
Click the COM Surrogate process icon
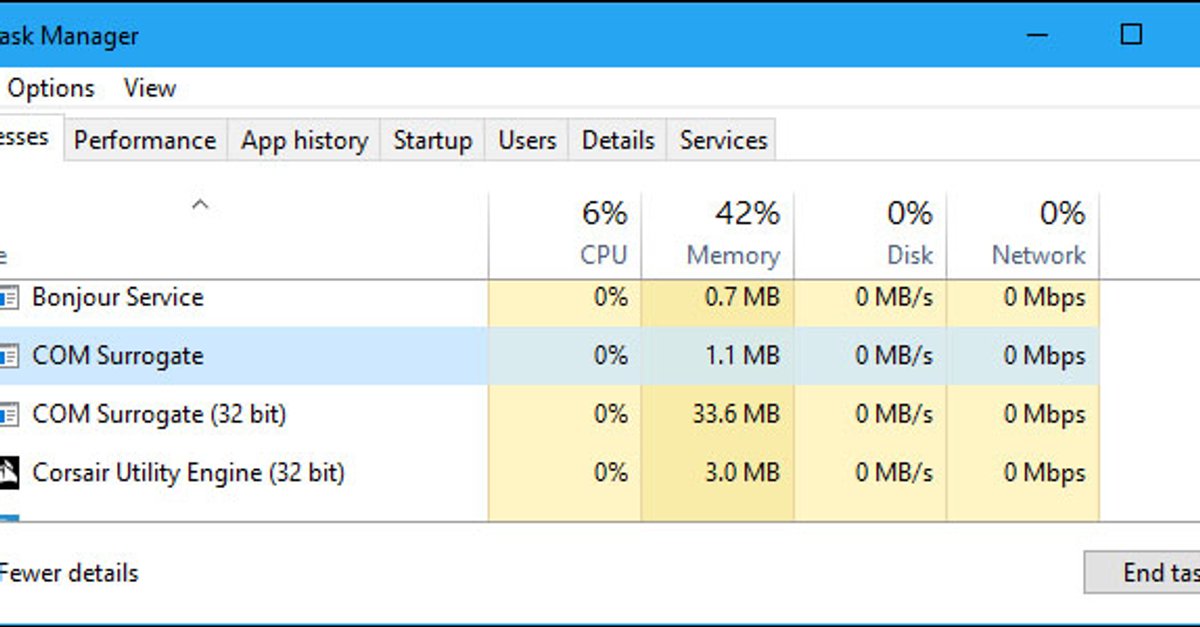click(x=9, y=355)
